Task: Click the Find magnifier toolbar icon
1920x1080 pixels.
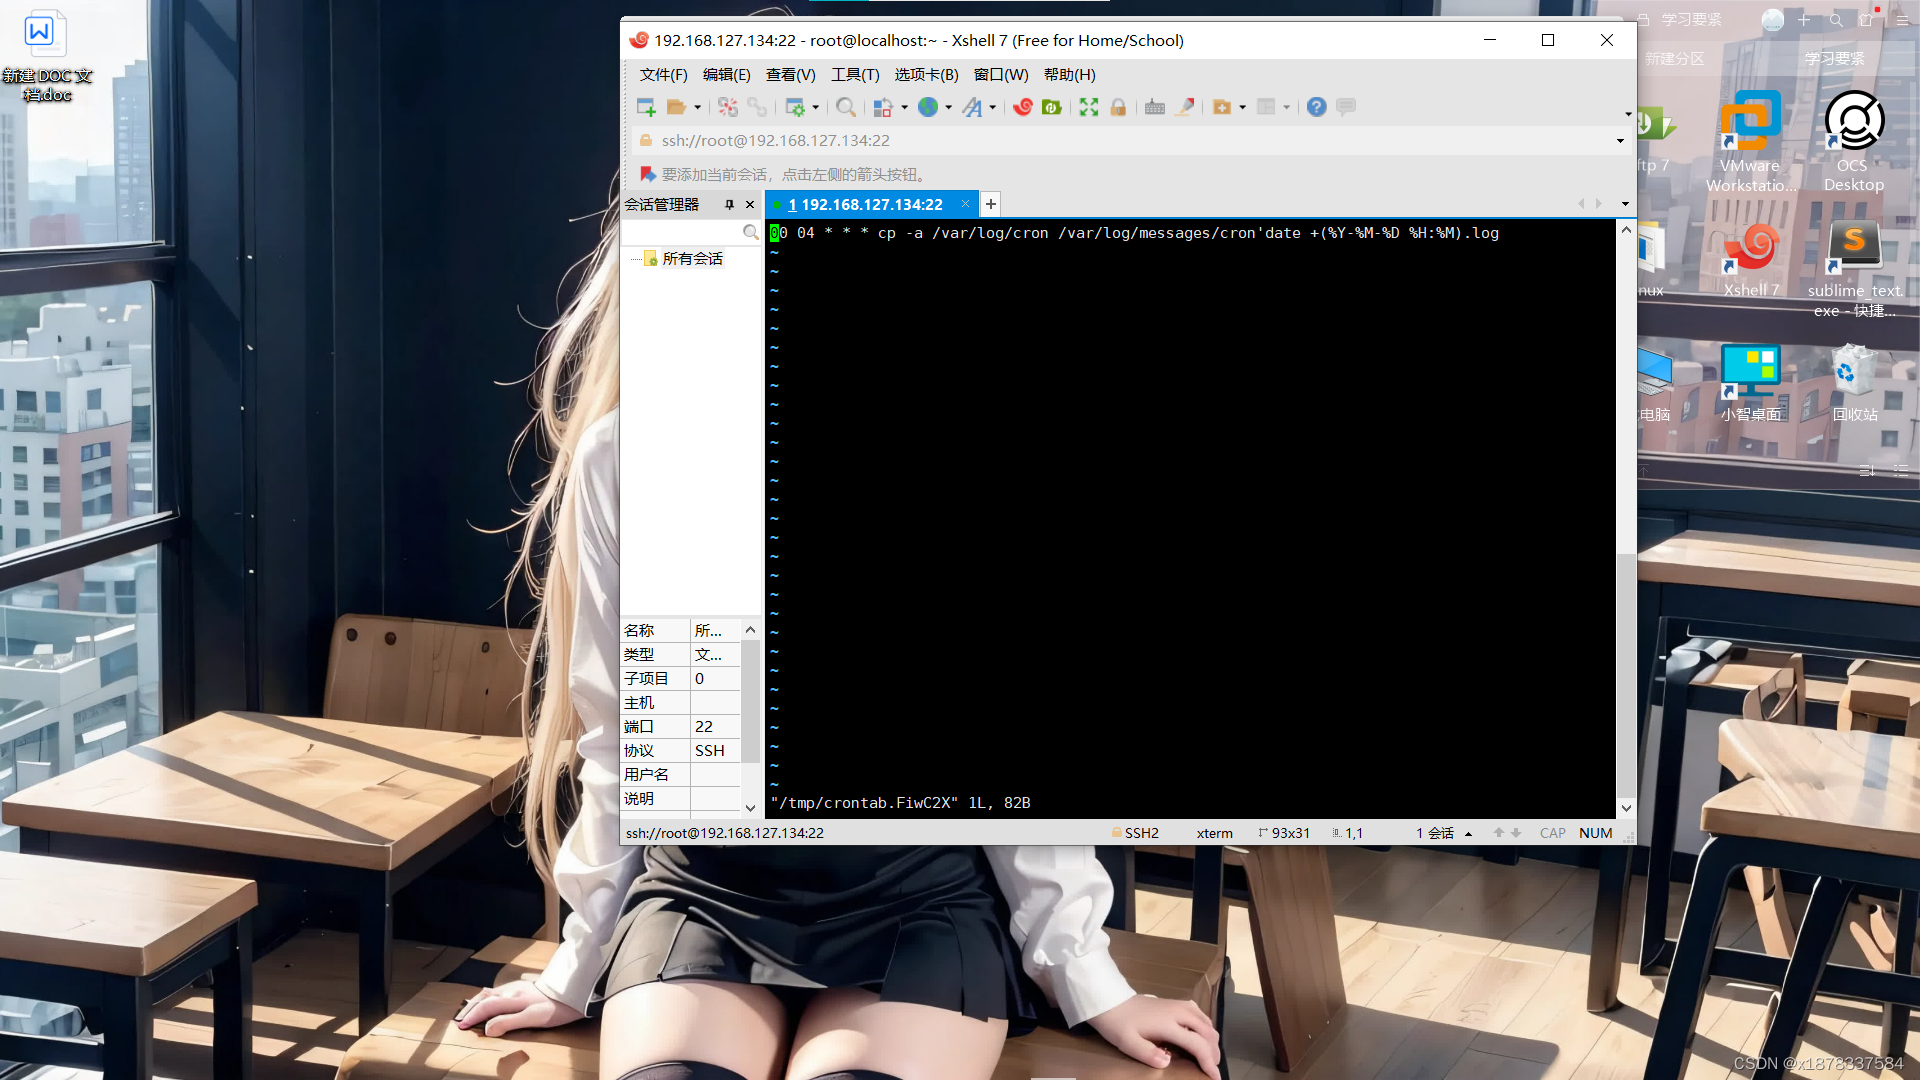Action: 846,107
